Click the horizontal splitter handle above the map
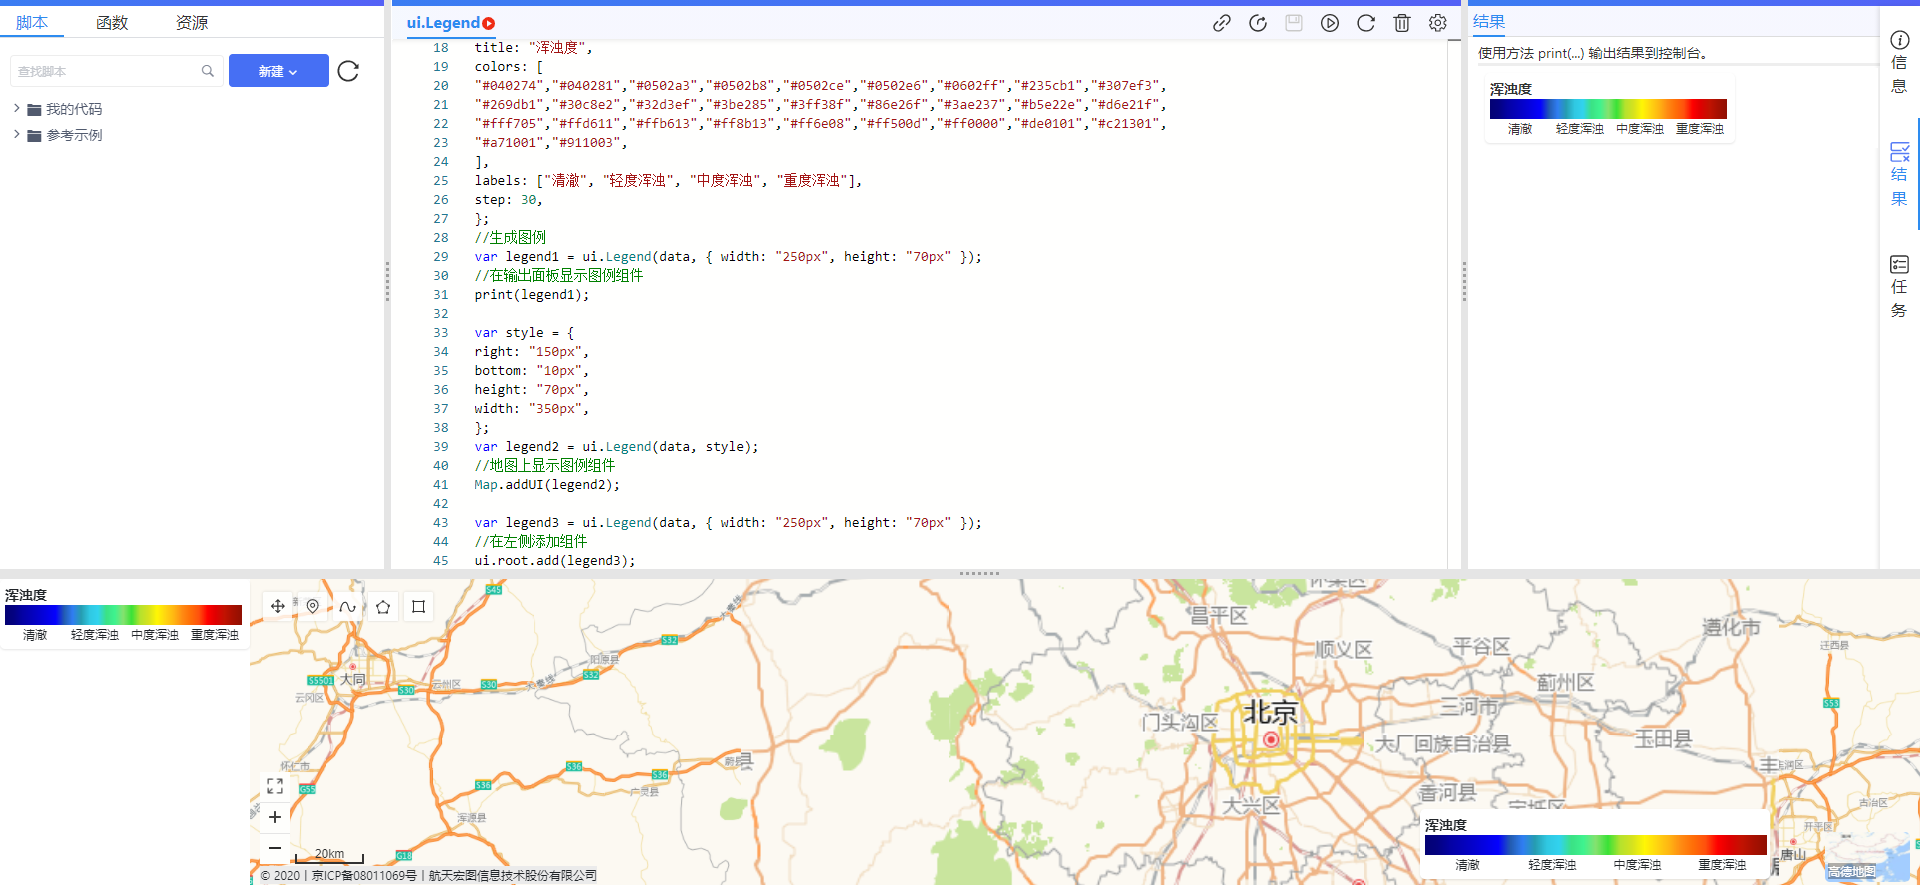 click(x=979, y=574)
